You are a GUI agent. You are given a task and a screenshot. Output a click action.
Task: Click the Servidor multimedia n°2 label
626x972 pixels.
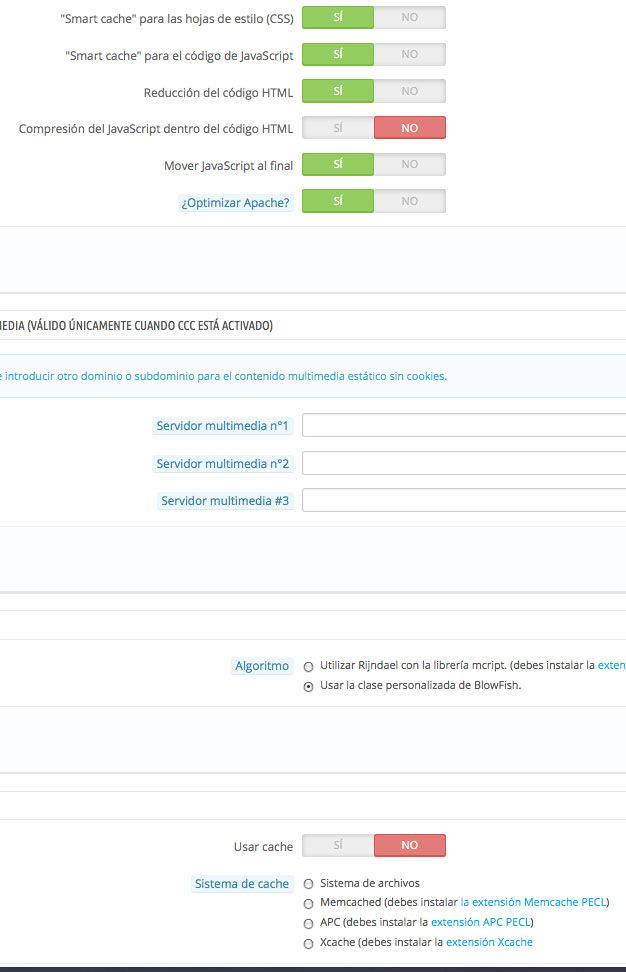tap(223, 464)
